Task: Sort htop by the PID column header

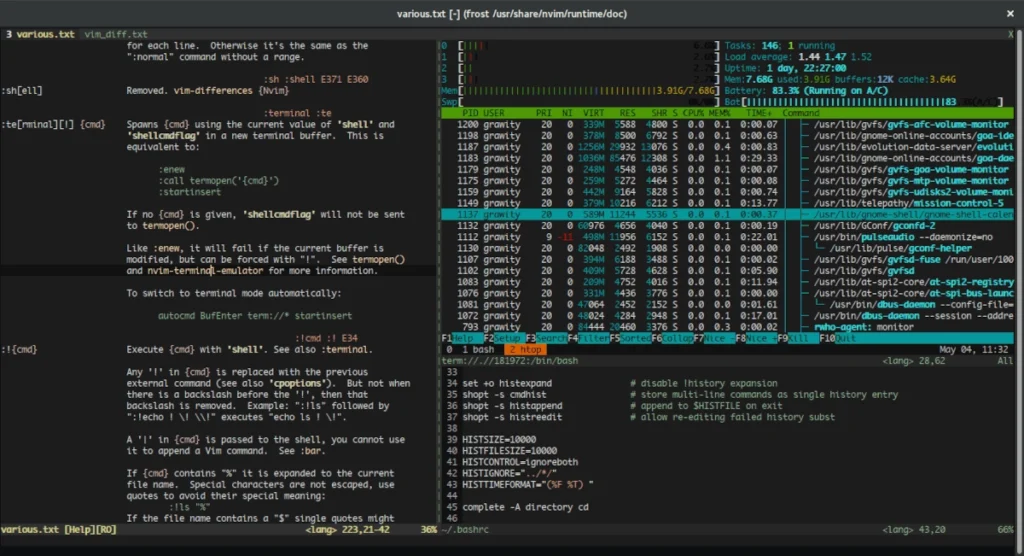Action: pos(470,113)
